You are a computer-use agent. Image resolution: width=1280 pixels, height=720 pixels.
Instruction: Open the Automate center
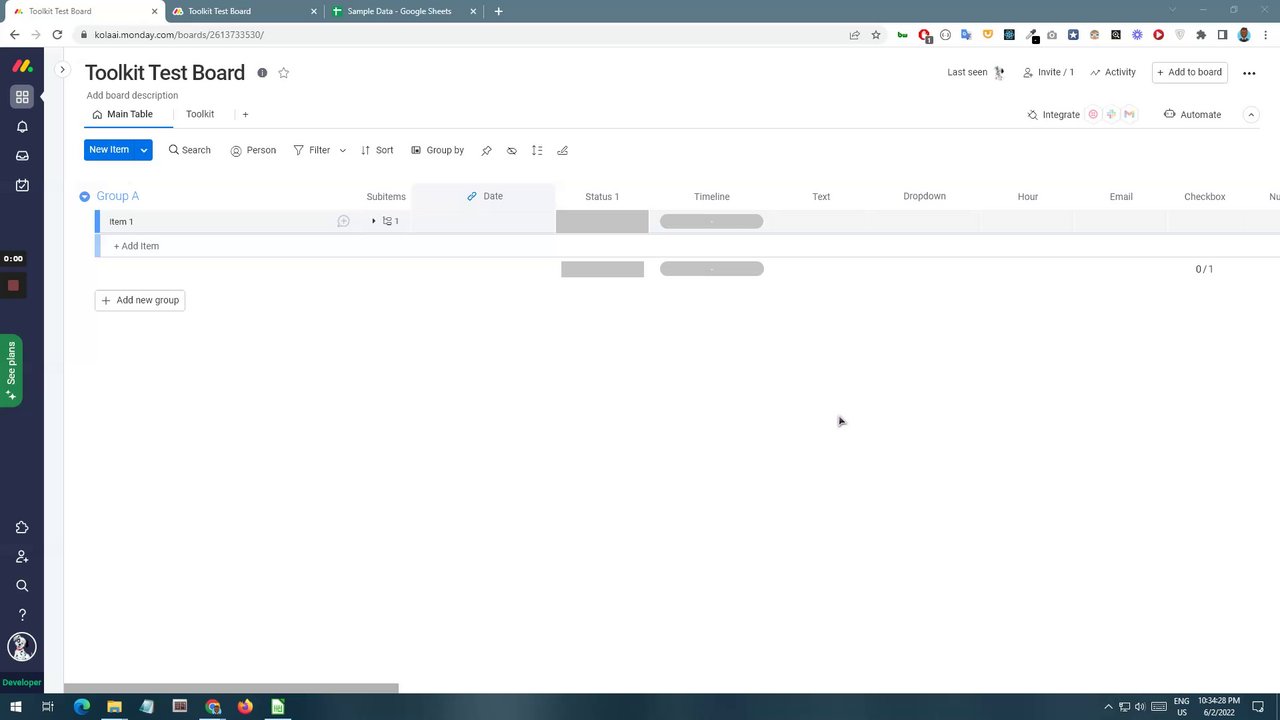pos(1192,115)
